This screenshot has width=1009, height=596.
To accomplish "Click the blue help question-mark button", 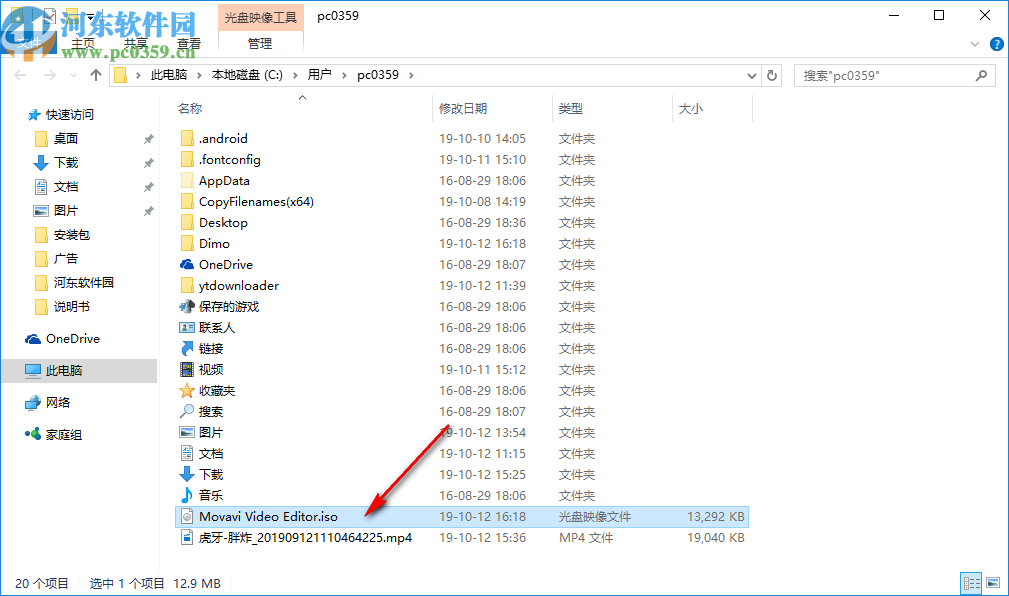I will coord(997,43).
